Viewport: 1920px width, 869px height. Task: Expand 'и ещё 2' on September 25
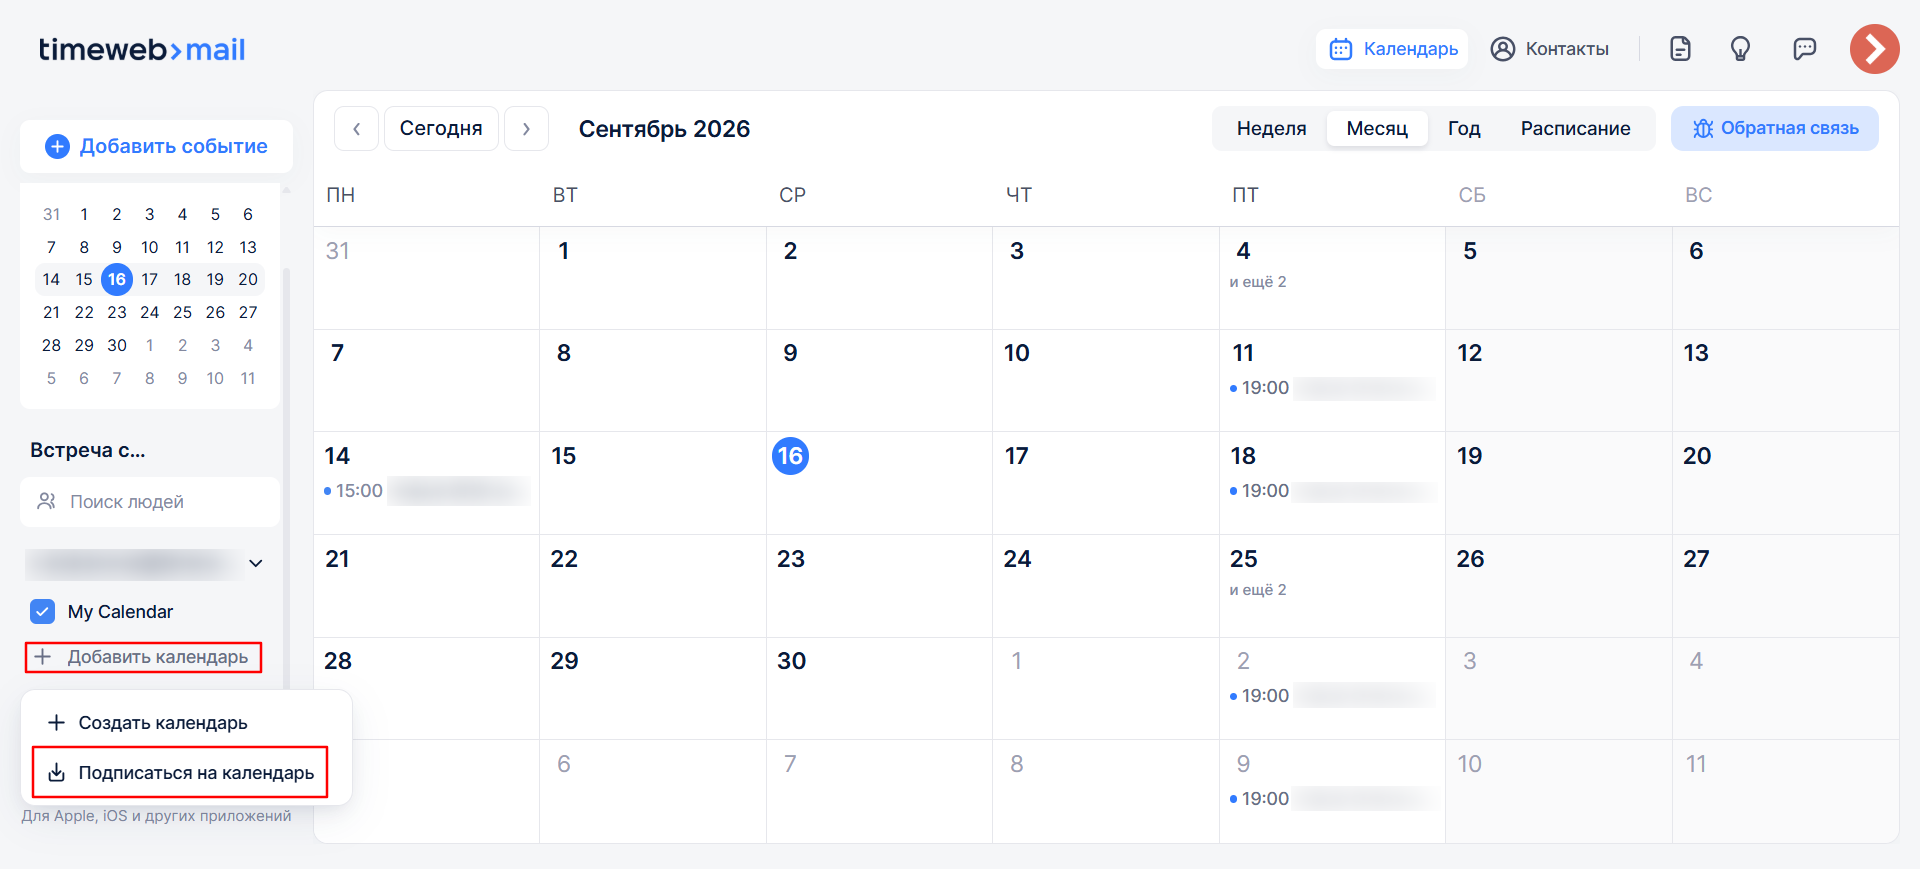[1258, 590]
